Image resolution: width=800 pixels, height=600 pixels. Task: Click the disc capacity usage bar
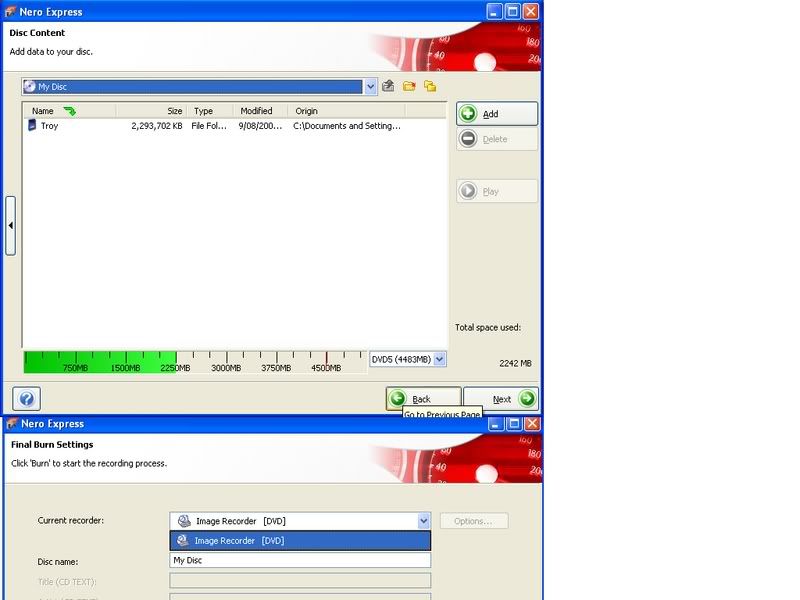tap(195, 362)
